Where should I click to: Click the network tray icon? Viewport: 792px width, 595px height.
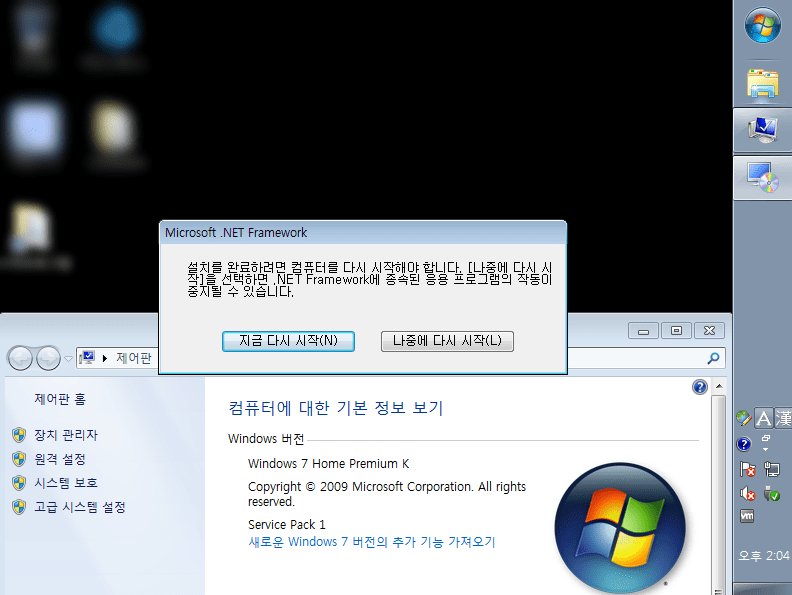point(772,469)
